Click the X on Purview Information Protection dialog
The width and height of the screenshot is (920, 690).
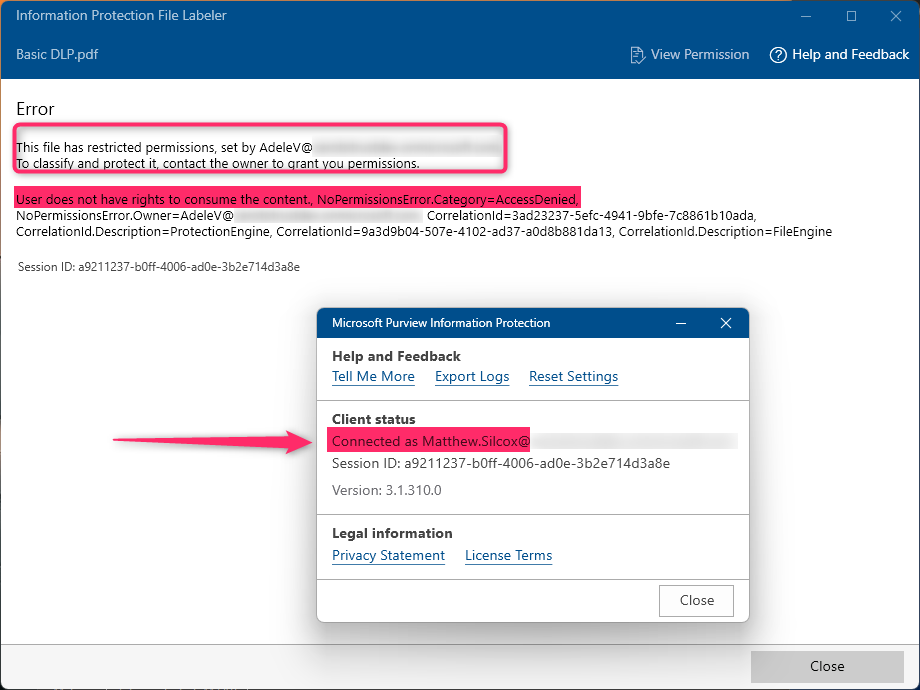(726, 323)
